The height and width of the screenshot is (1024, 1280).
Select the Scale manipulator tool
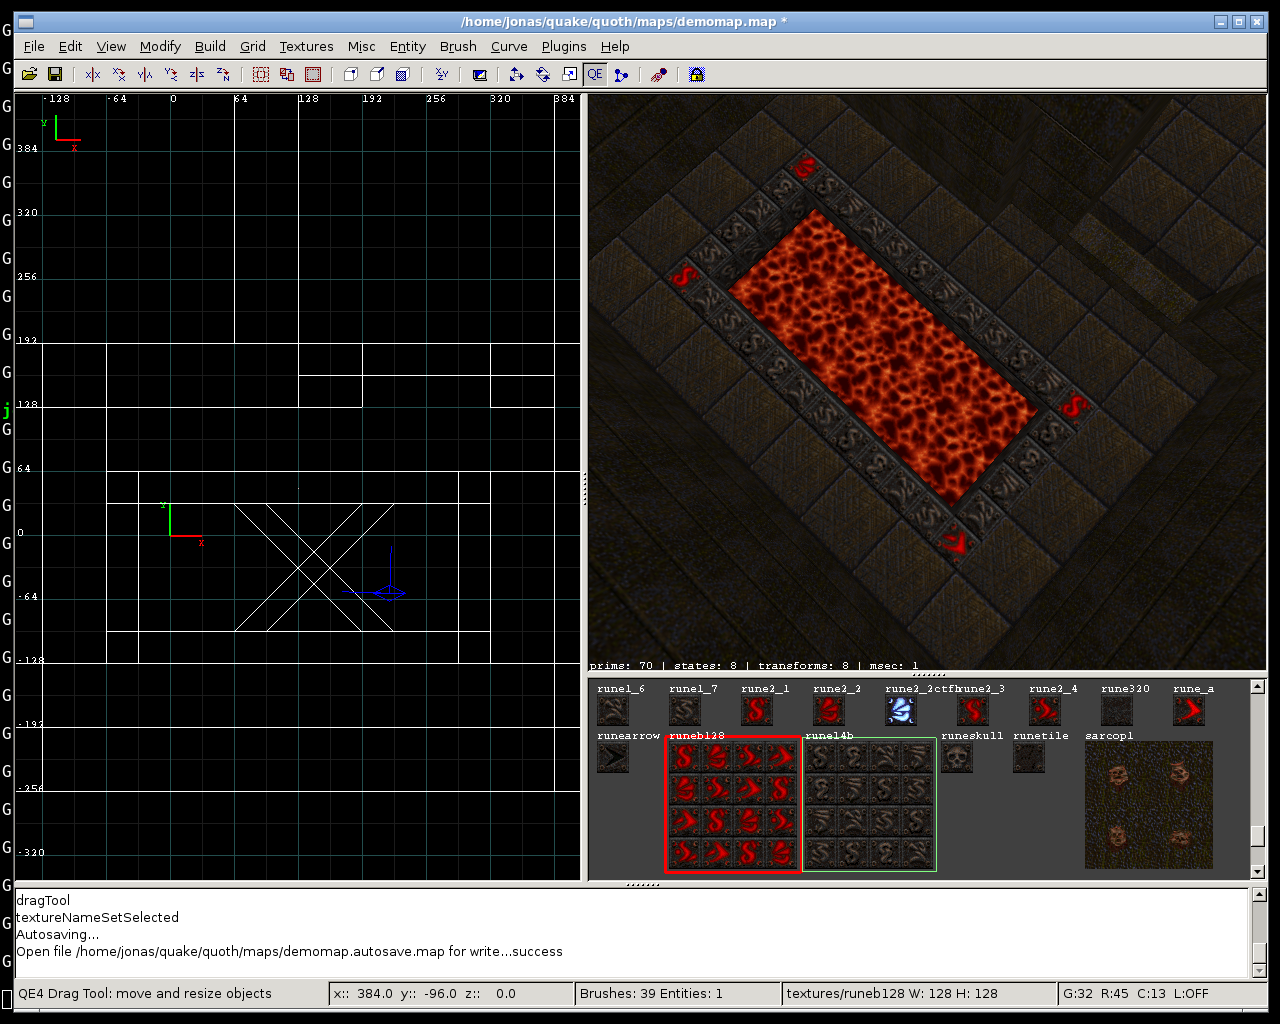(569, 74)
